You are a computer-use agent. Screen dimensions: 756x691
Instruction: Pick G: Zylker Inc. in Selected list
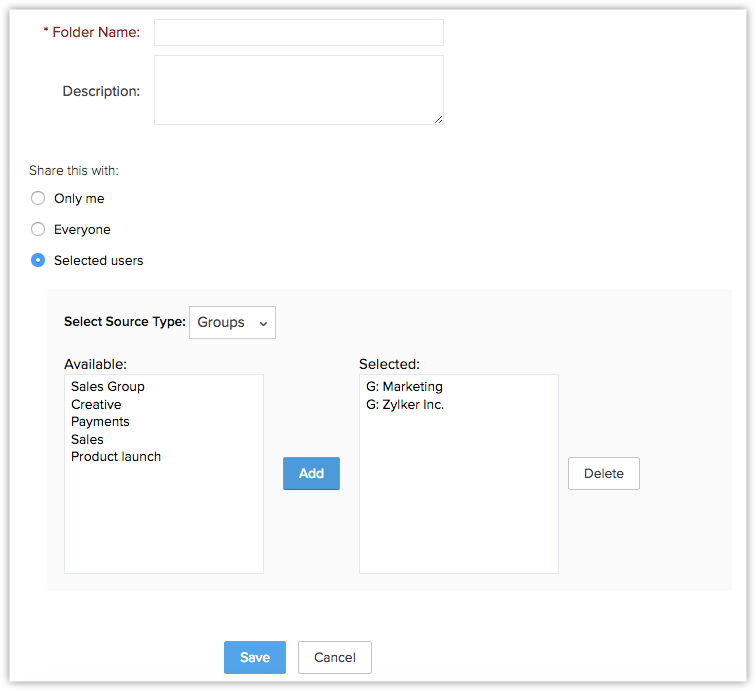click(x=405, y=404)
